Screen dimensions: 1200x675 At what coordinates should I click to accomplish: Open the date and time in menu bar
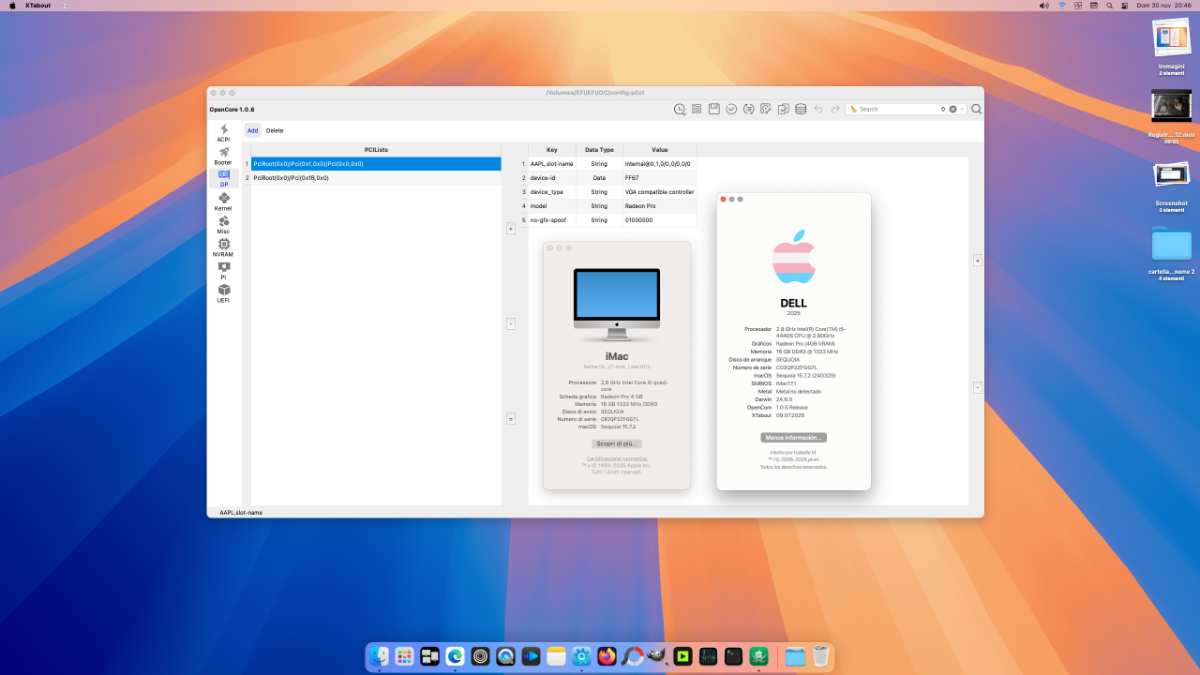(x=1164, y=5)
